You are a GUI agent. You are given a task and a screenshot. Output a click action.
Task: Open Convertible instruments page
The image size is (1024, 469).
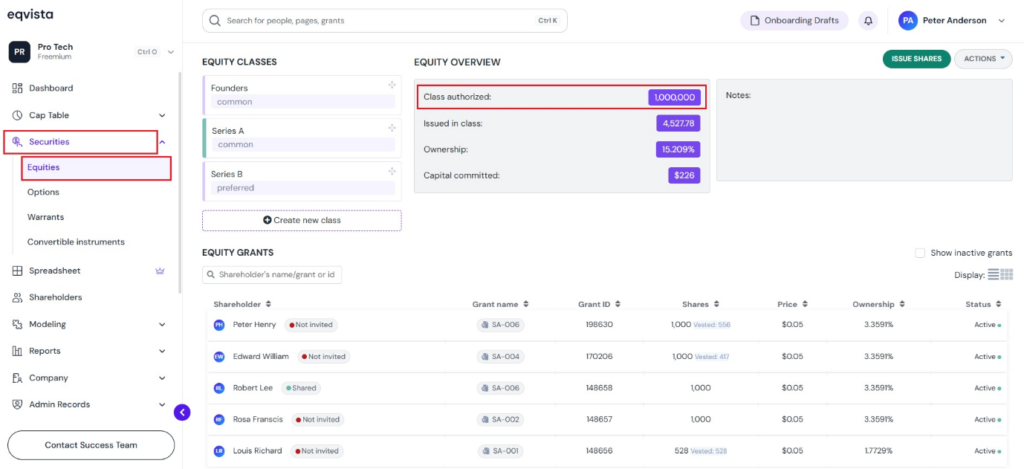[x=76, y=242]
